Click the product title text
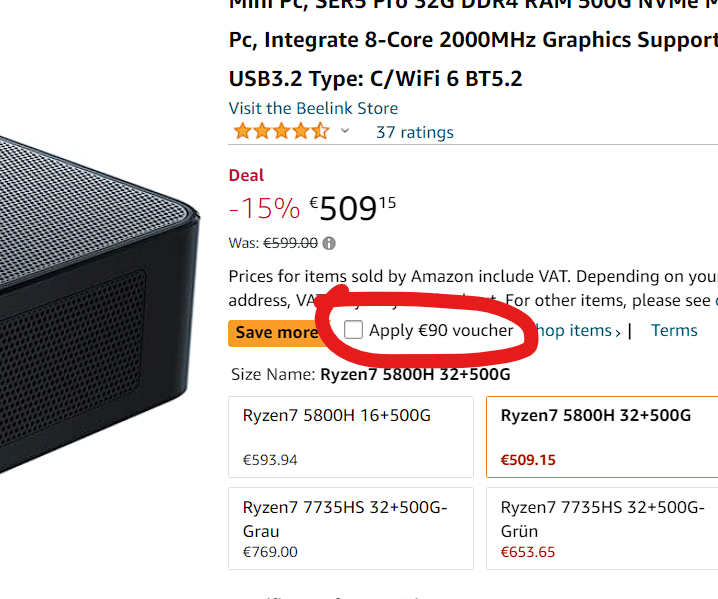The width and height of the screenshot is (718, 599). [472, 41]
